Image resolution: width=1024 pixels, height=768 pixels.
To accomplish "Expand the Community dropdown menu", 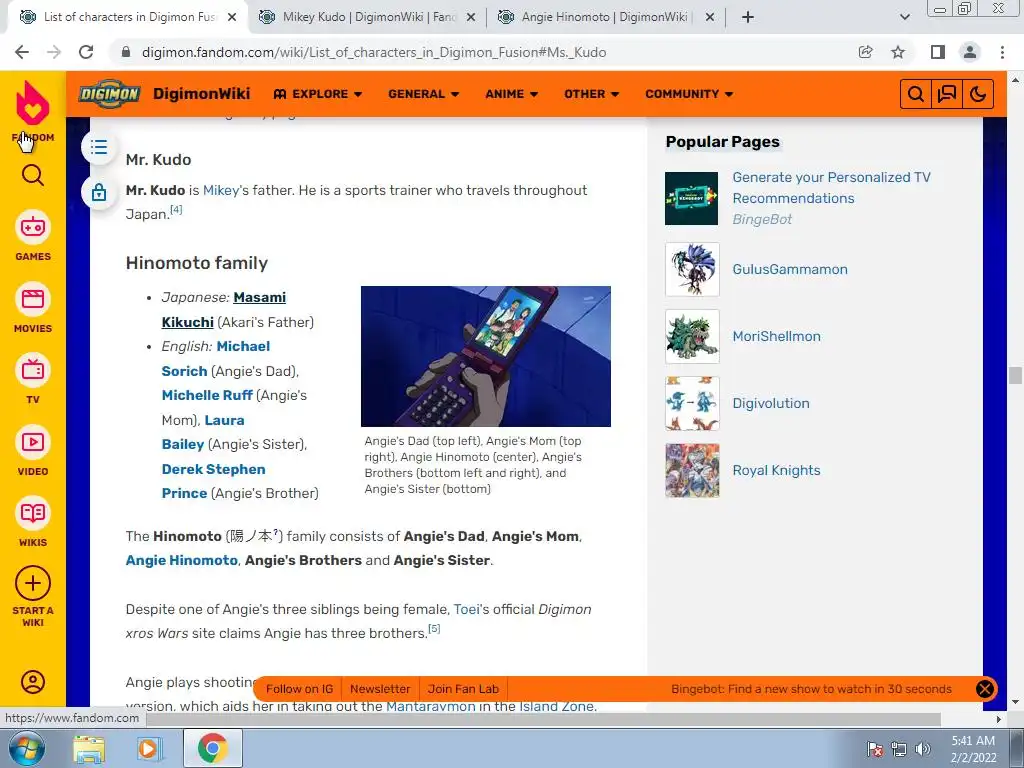I will 689,94.
